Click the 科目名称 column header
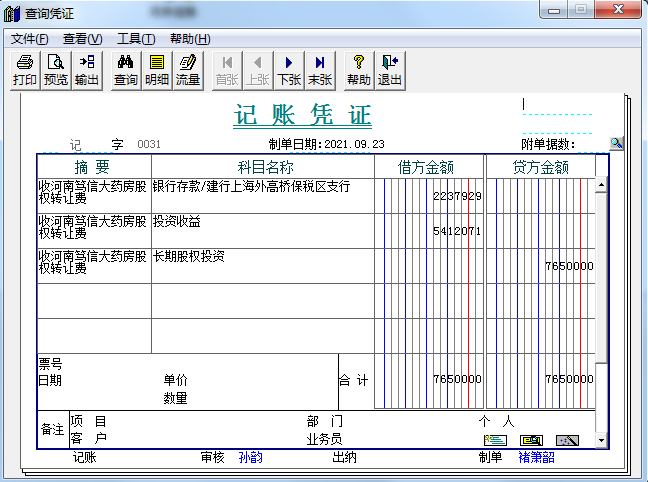648x482 pixels. click(x=265, y=167)
